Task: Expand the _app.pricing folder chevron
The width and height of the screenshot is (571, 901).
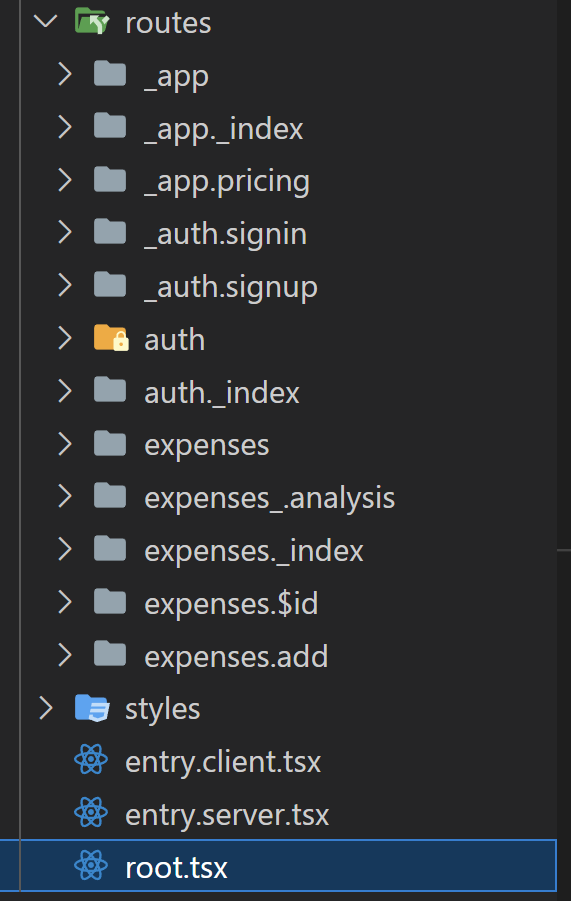Action: (65, 180)
